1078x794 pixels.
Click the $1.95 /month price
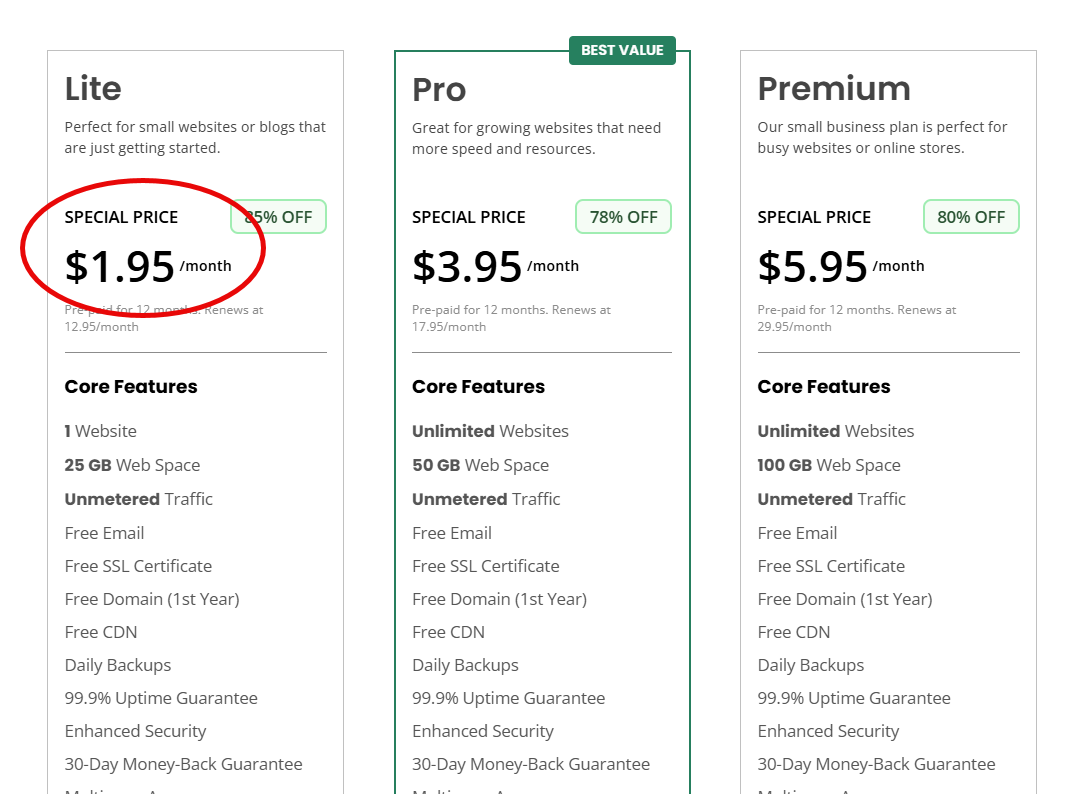pyautogui.click(x=148, y=267)
